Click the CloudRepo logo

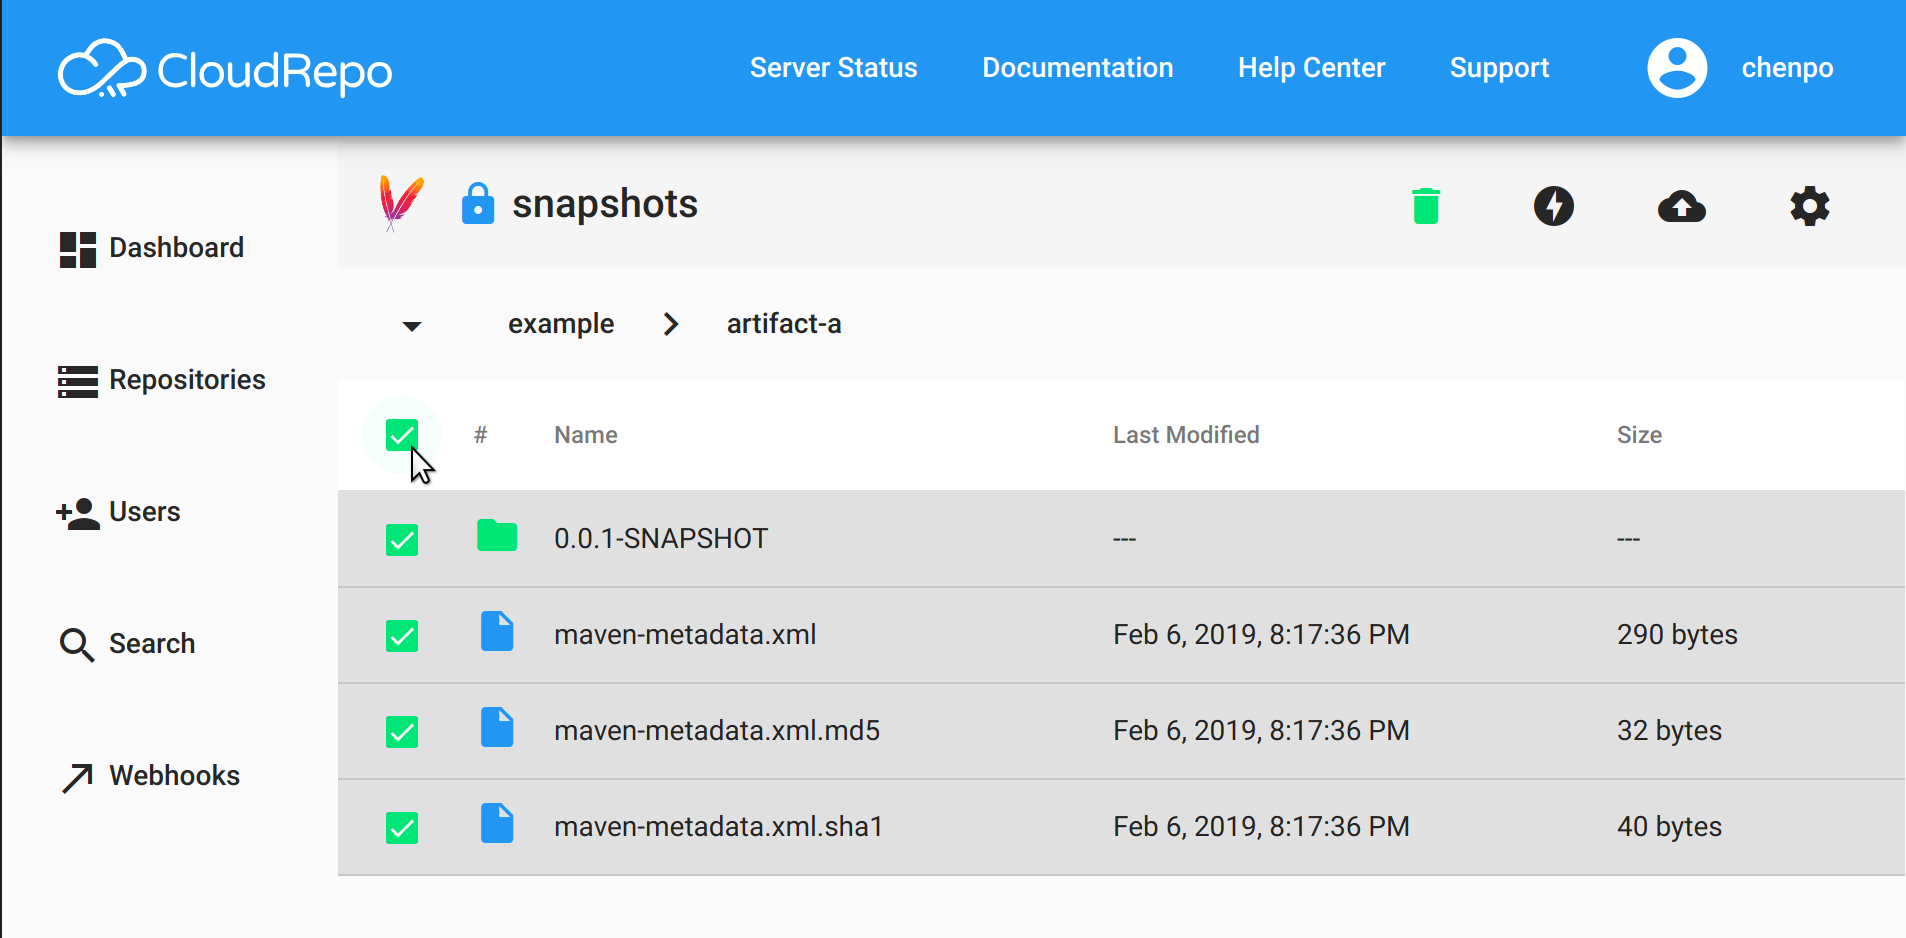tap(225, 69)
